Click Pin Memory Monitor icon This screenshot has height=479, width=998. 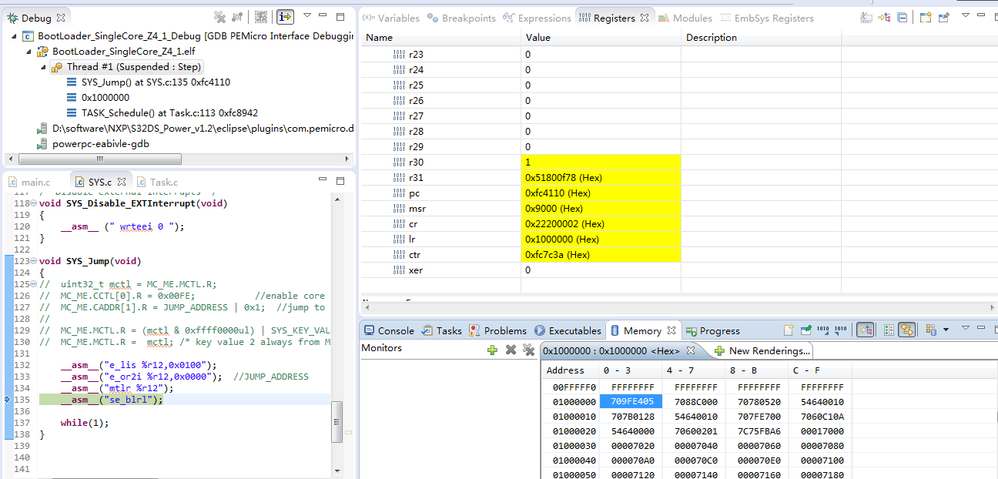[x=806, y=330]
